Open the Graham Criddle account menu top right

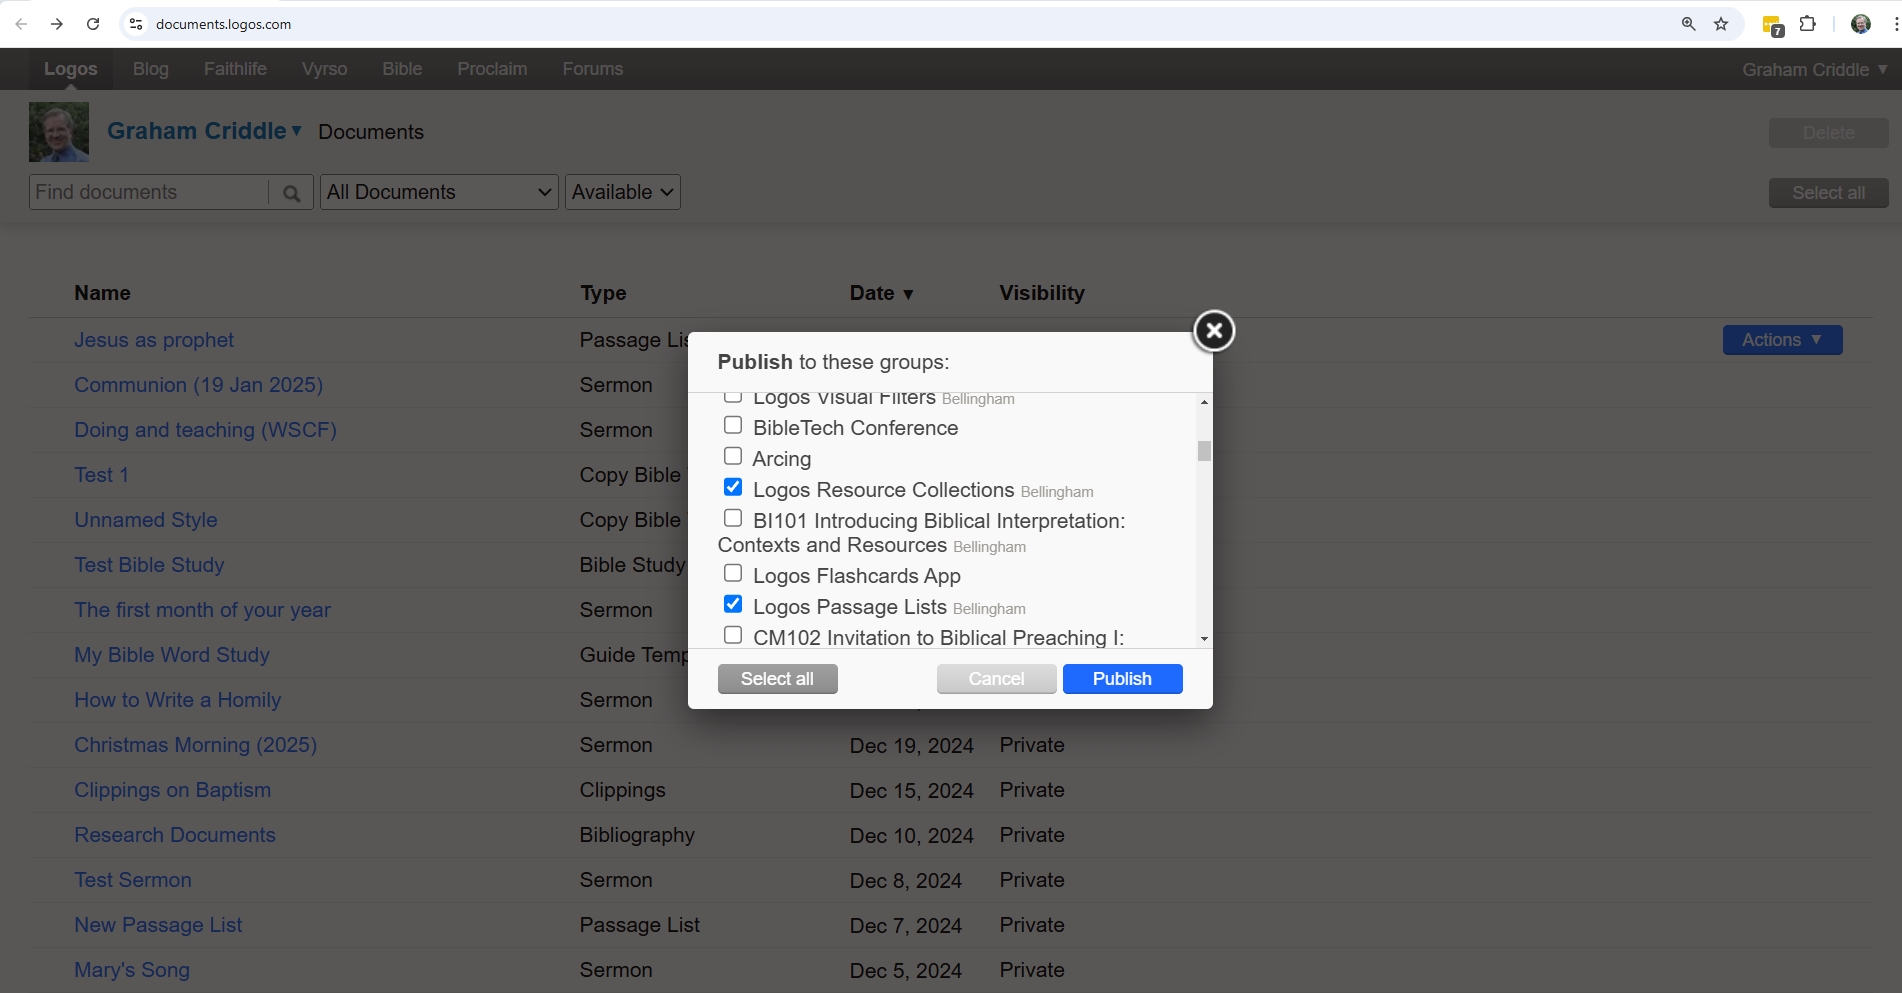tap(1814, 70)
